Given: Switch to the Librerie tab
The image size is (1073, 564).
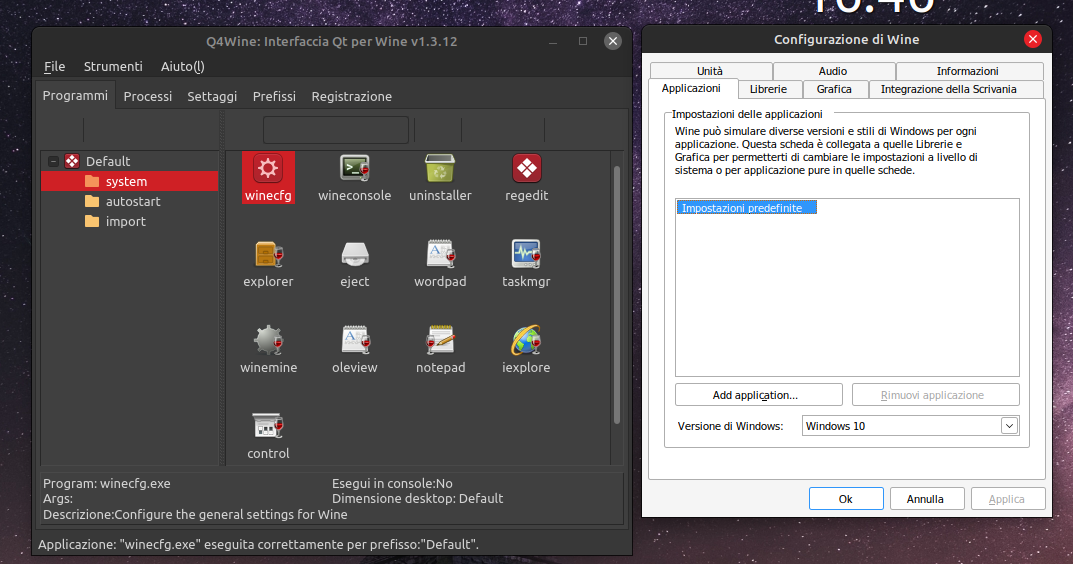Looking at the screenshot, I should tap(768, 89).
